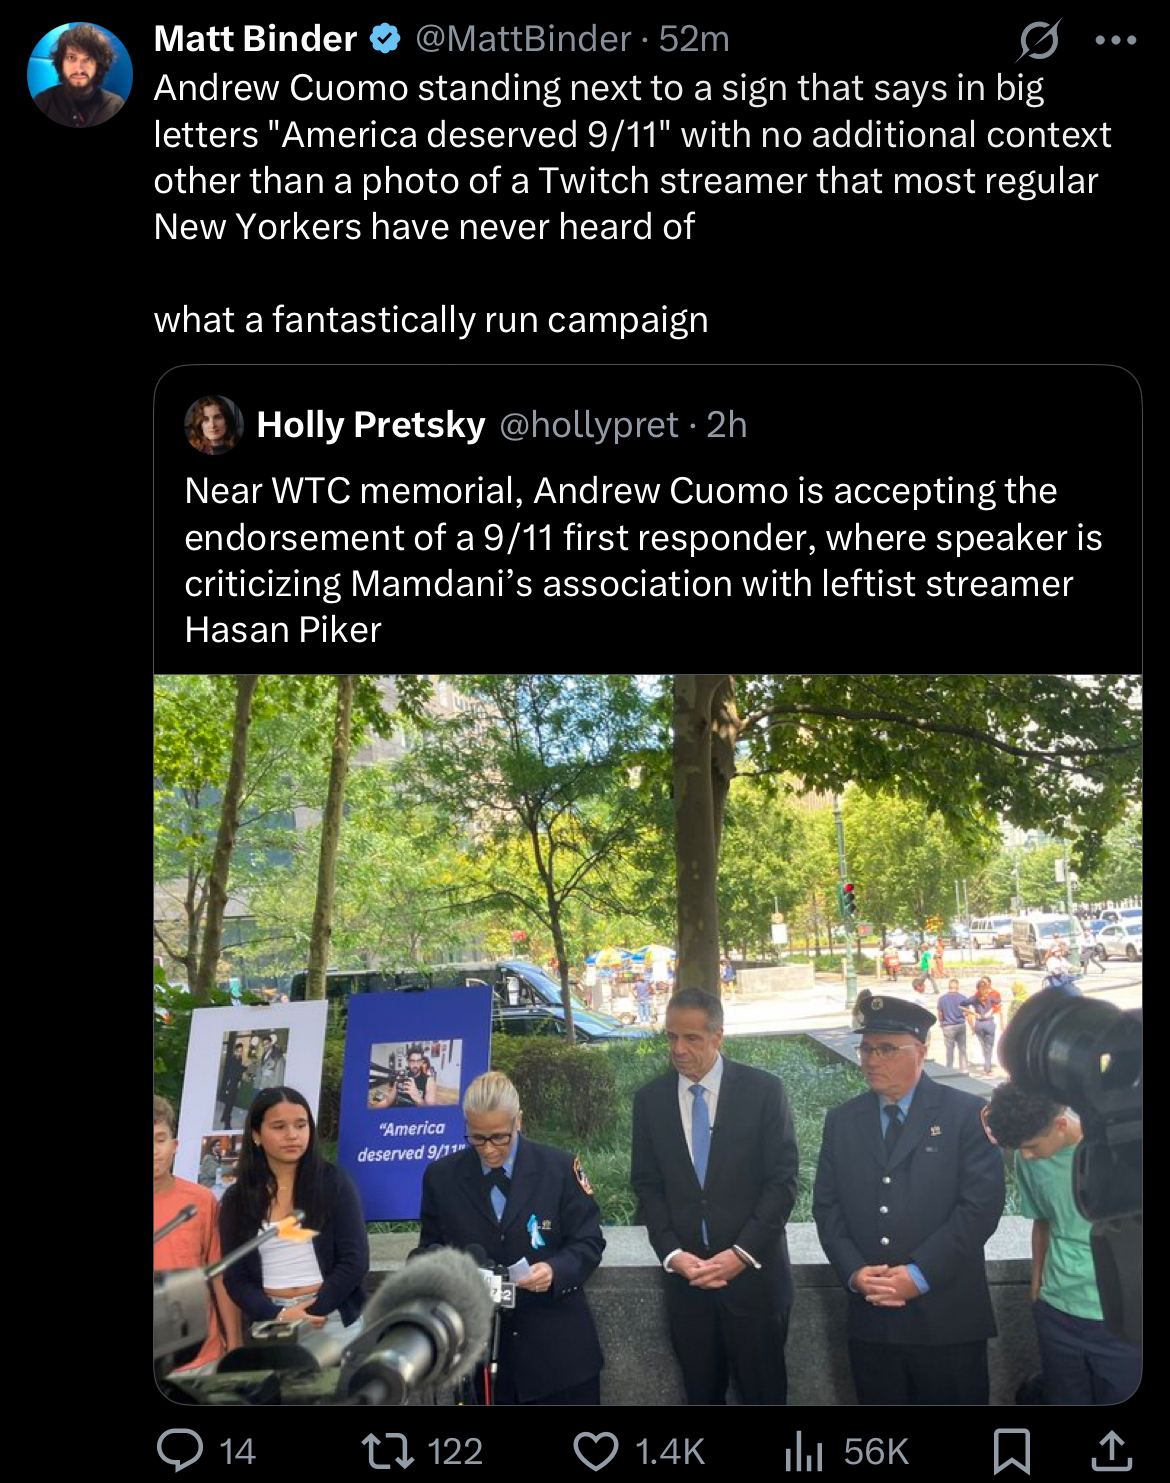Open Matt Binder's profile avatar
1170x1483 pixels.
point(80,75)
